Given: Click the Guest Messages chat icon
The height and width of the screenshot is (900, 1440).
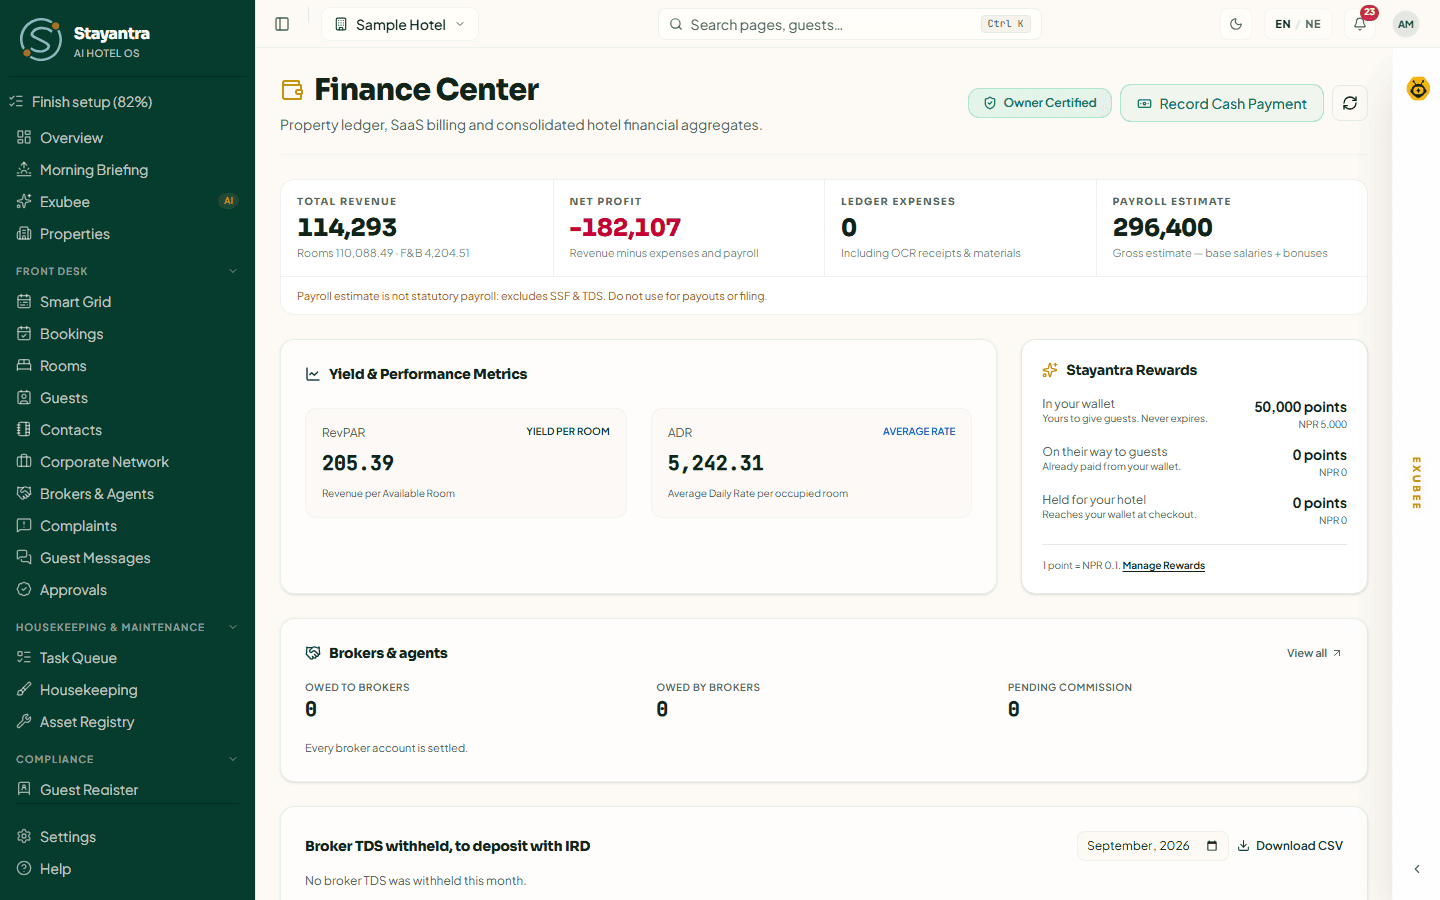Looking at the screenshot, I should click(24, 557).
